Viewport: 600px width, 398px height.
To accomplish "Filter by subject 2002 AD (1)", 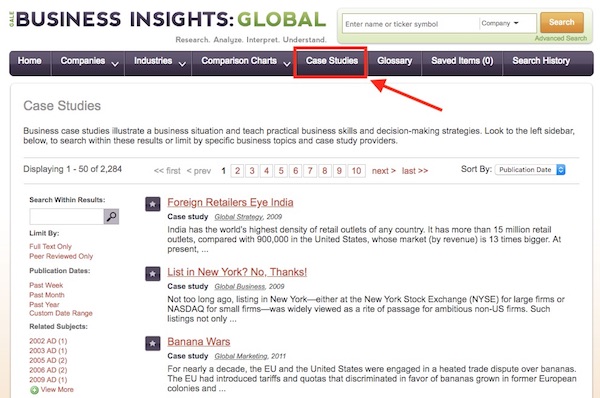I will [x=48, y=341].
